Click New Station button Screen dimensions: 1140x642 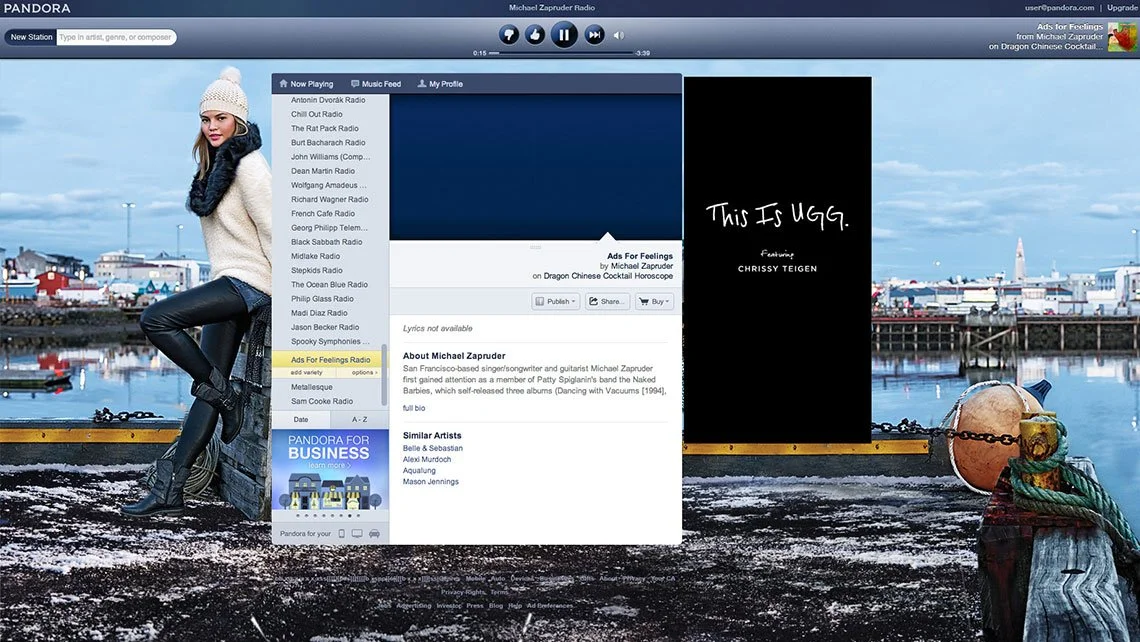(x=31, y=37)
